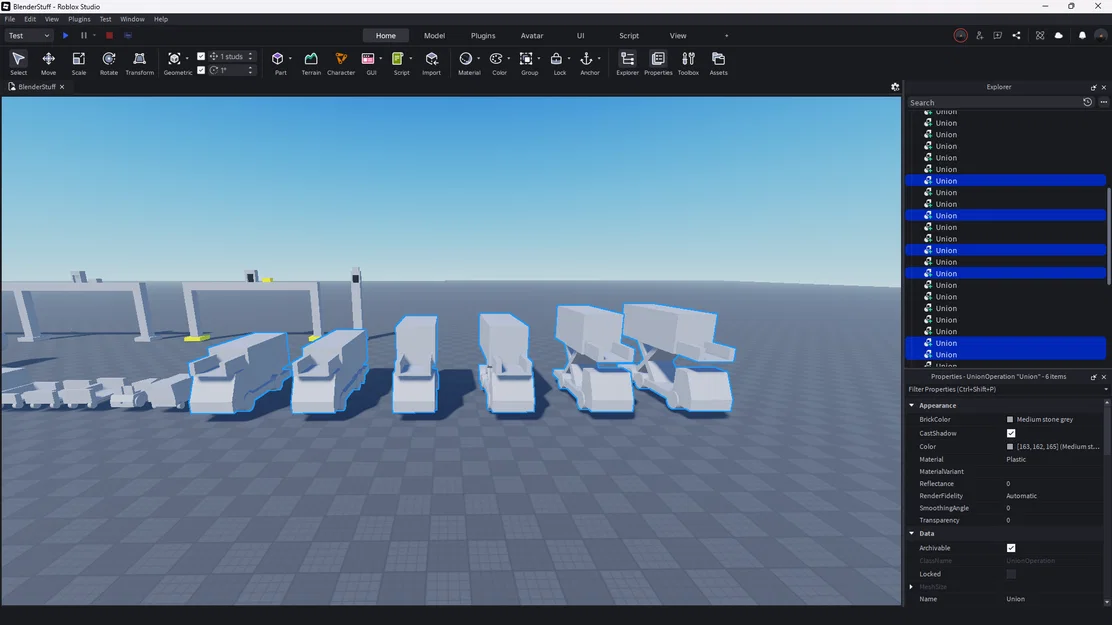Viewport: 1112px width, 625px height.
Task: Toggle the studs move snapping checkbox
Action: pos(201,56)
